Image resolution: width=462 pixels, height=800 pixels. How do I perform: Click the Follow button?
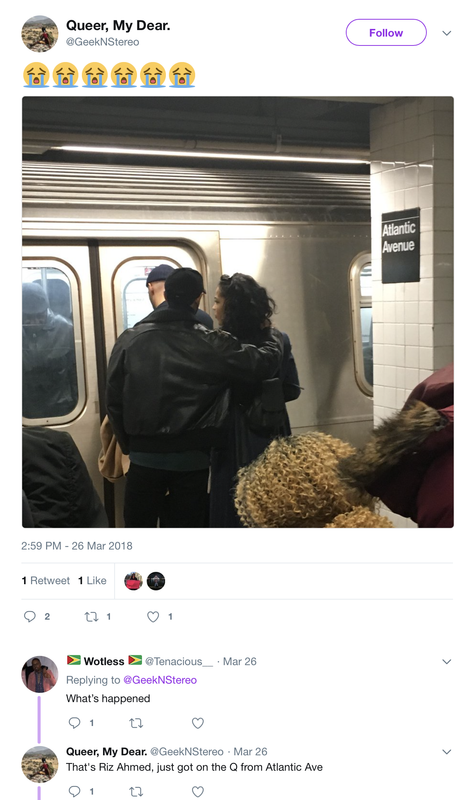[386, 33]
